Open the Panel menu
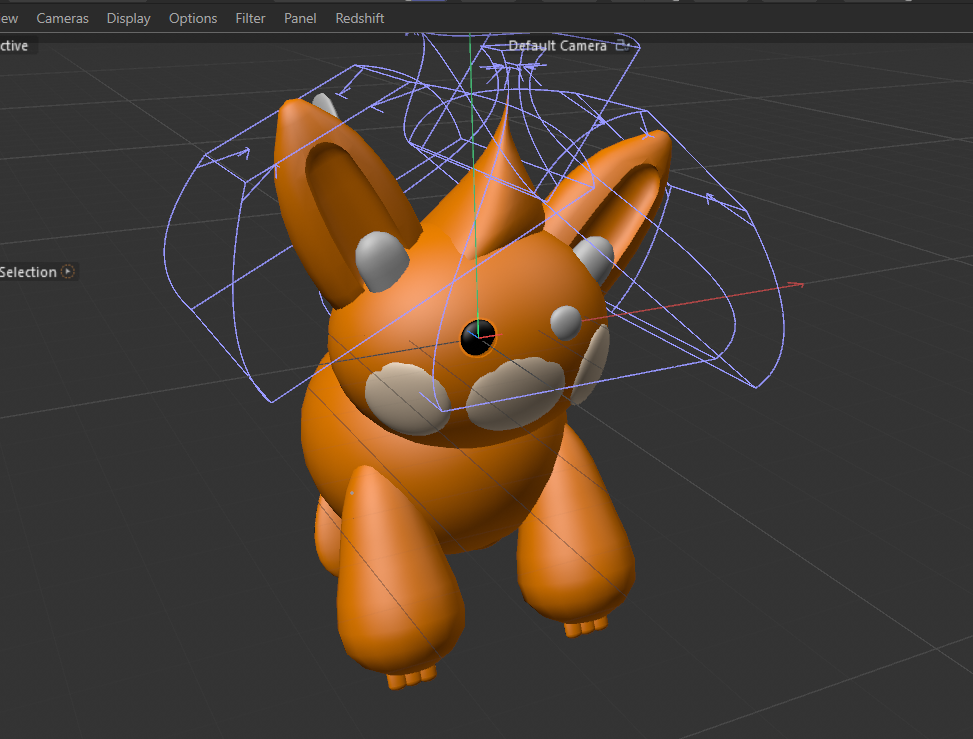Screen dimensions: 973x739 click(300, 17)
